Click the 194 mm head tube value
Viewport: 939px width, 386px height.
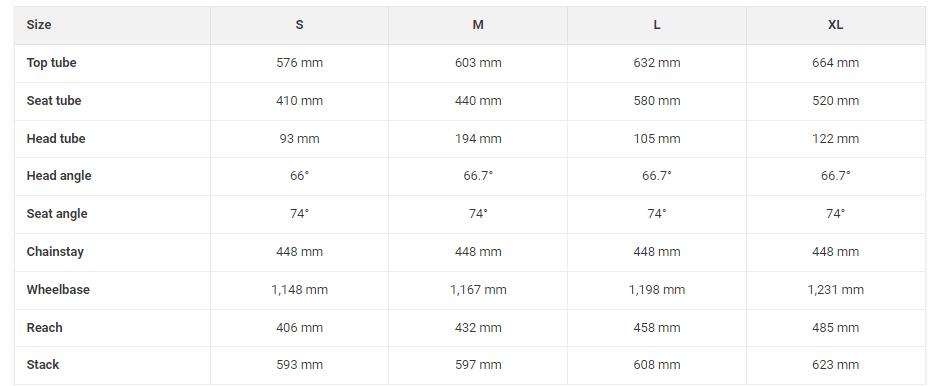478,139
